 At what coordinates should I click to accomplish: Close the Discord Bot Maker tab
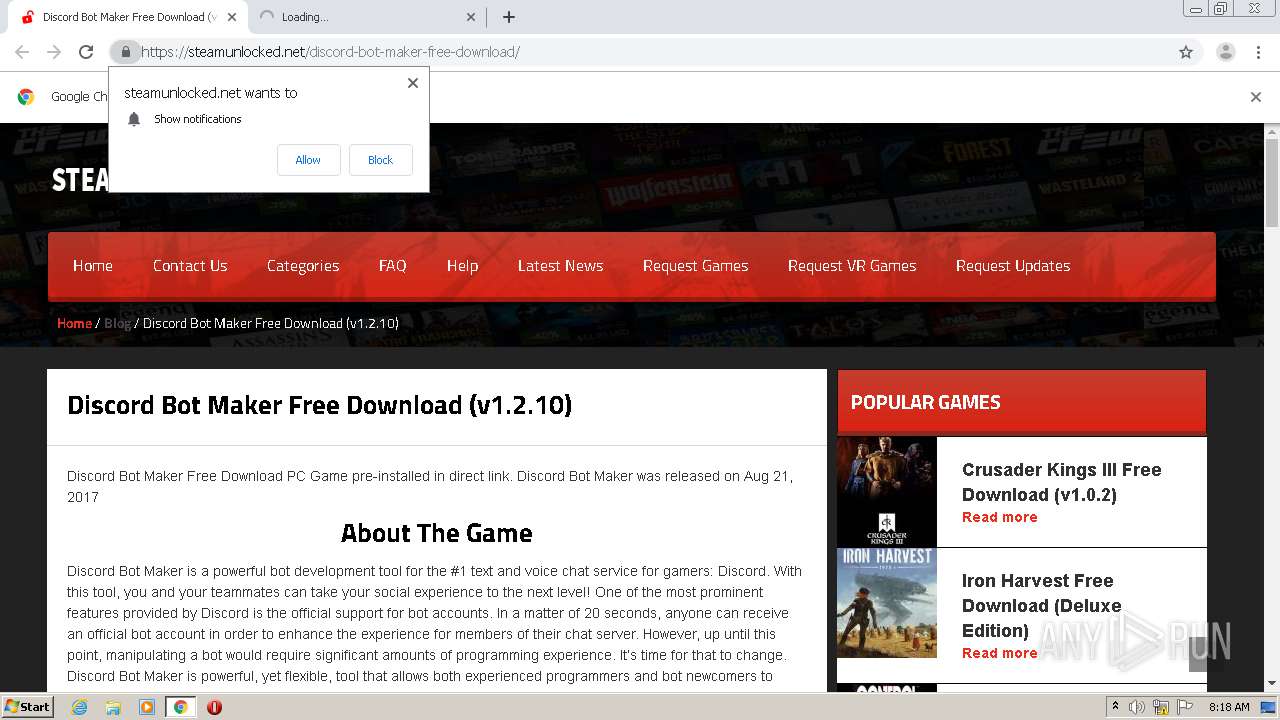232,17
